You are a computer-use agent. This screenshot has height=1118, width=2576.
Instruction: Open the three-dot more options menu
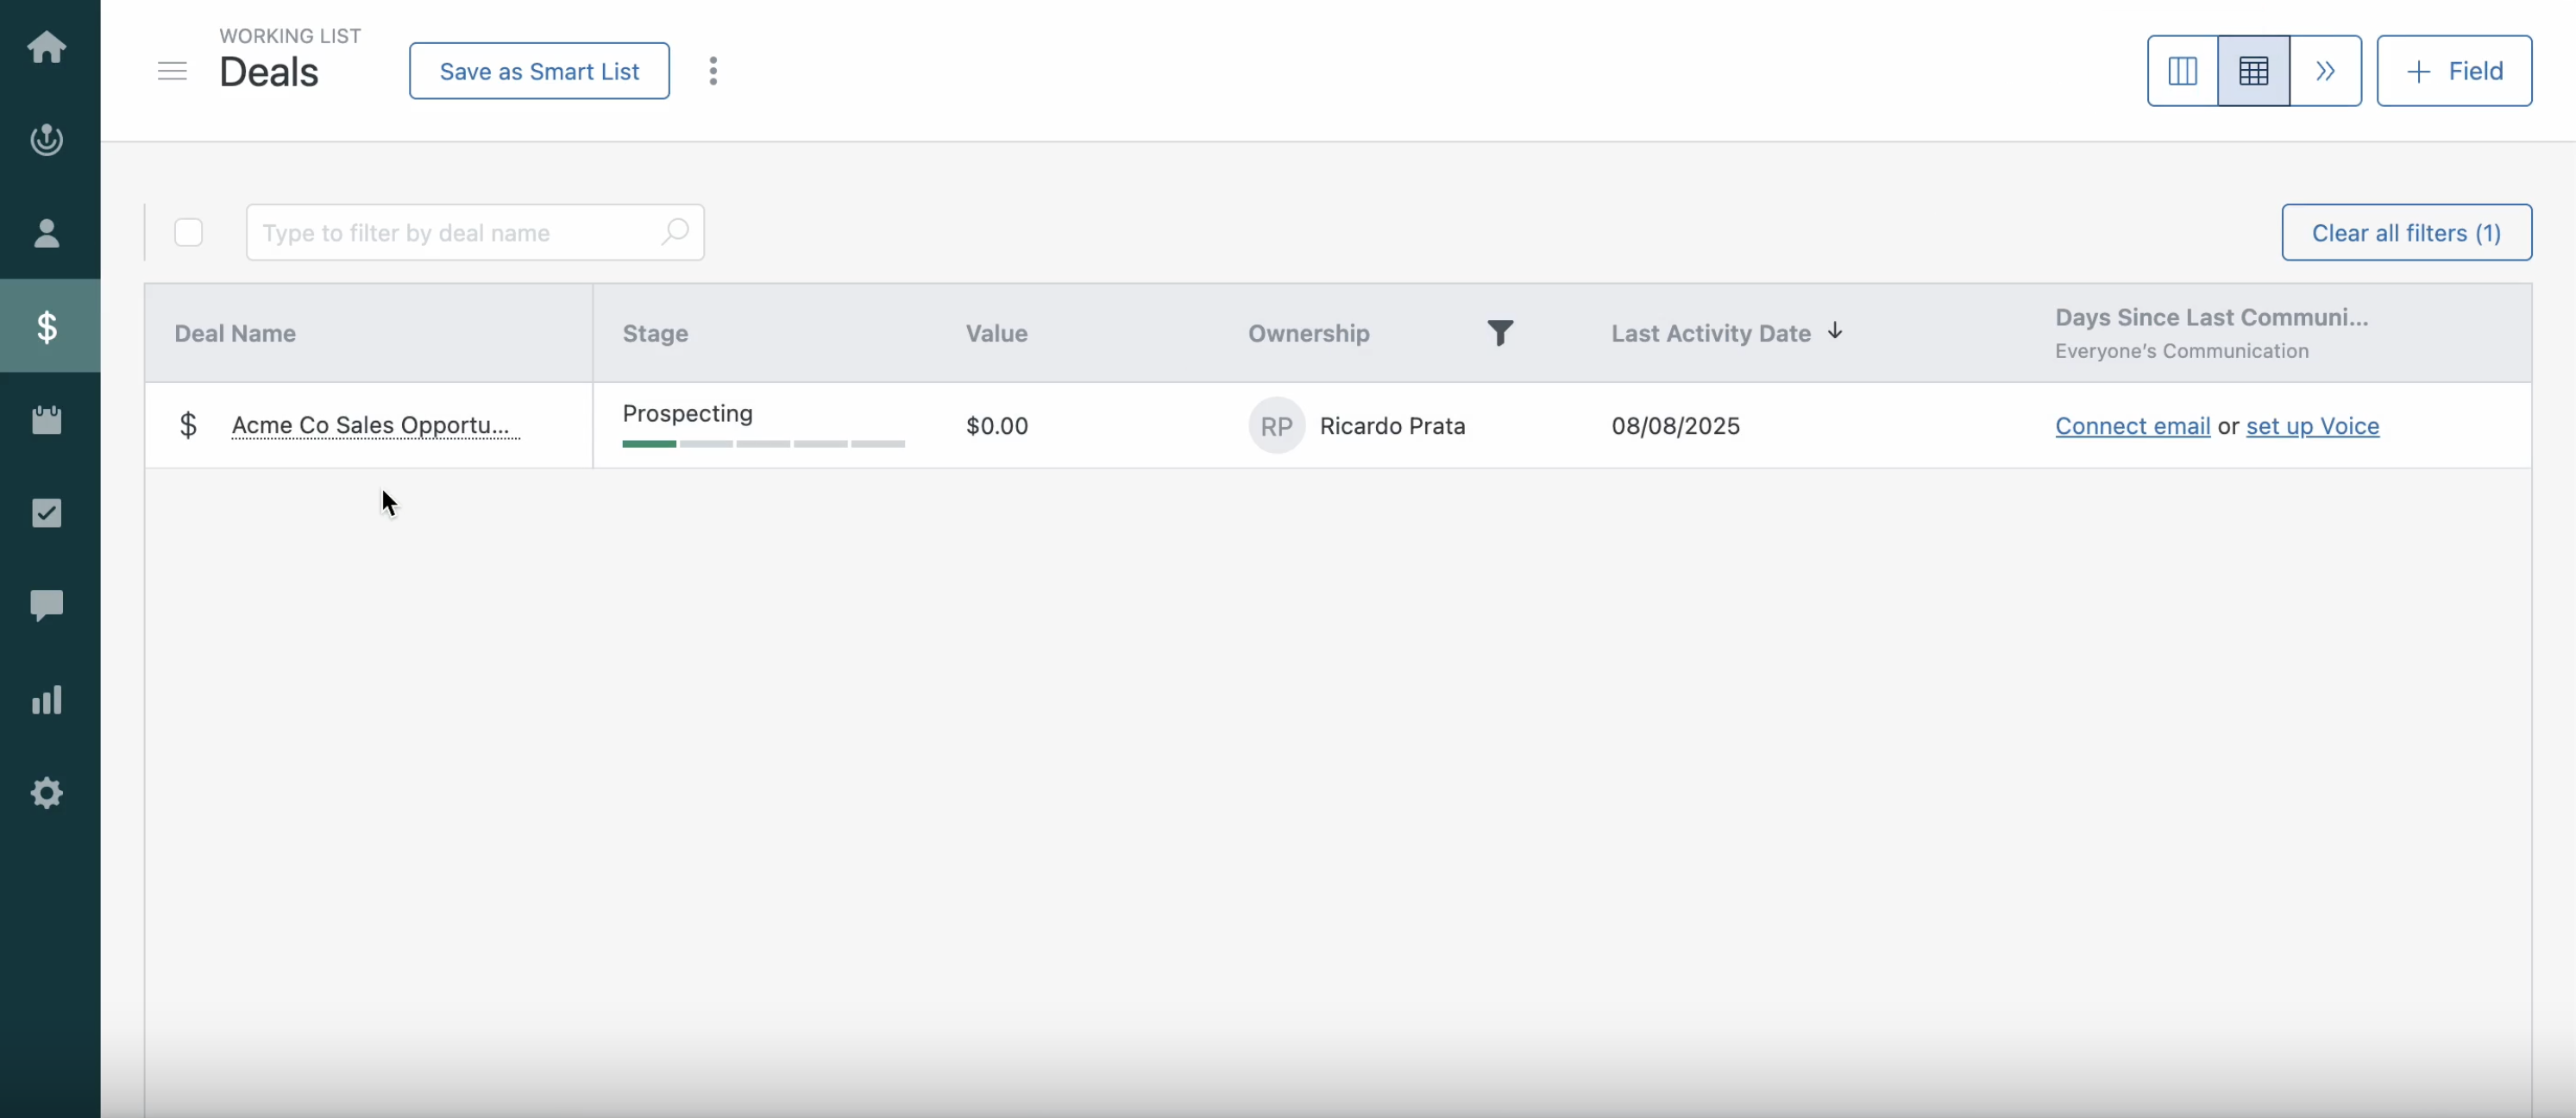coord(713,71)
